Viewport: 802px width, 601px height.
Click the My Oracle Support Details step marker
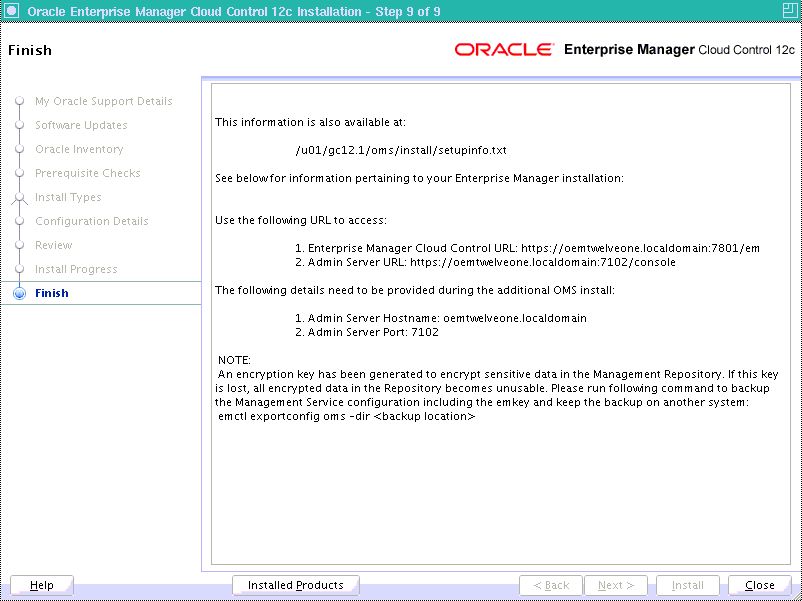point(19,101)
